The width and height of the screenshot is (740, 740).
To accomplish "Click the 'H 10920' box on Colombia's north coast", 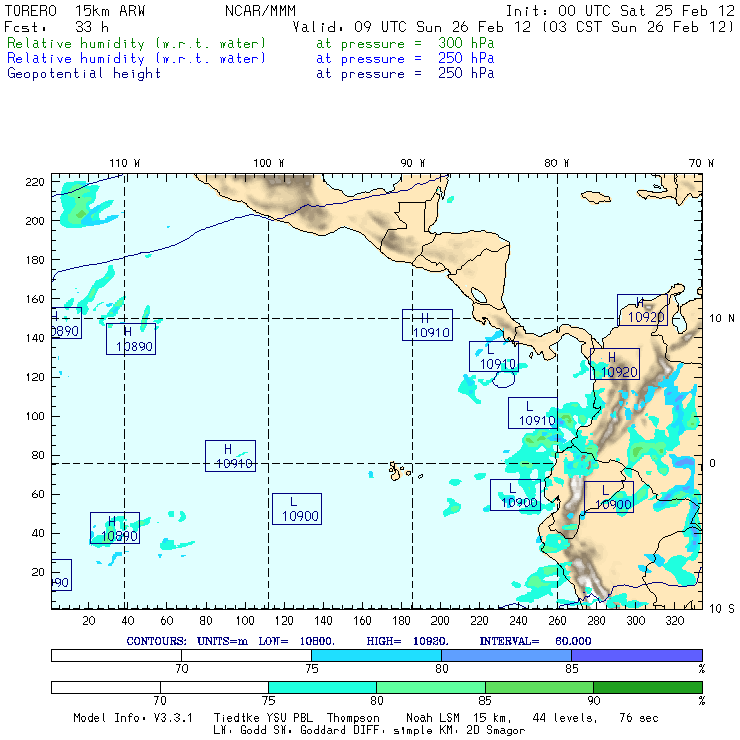I will [x=642, y=310].
